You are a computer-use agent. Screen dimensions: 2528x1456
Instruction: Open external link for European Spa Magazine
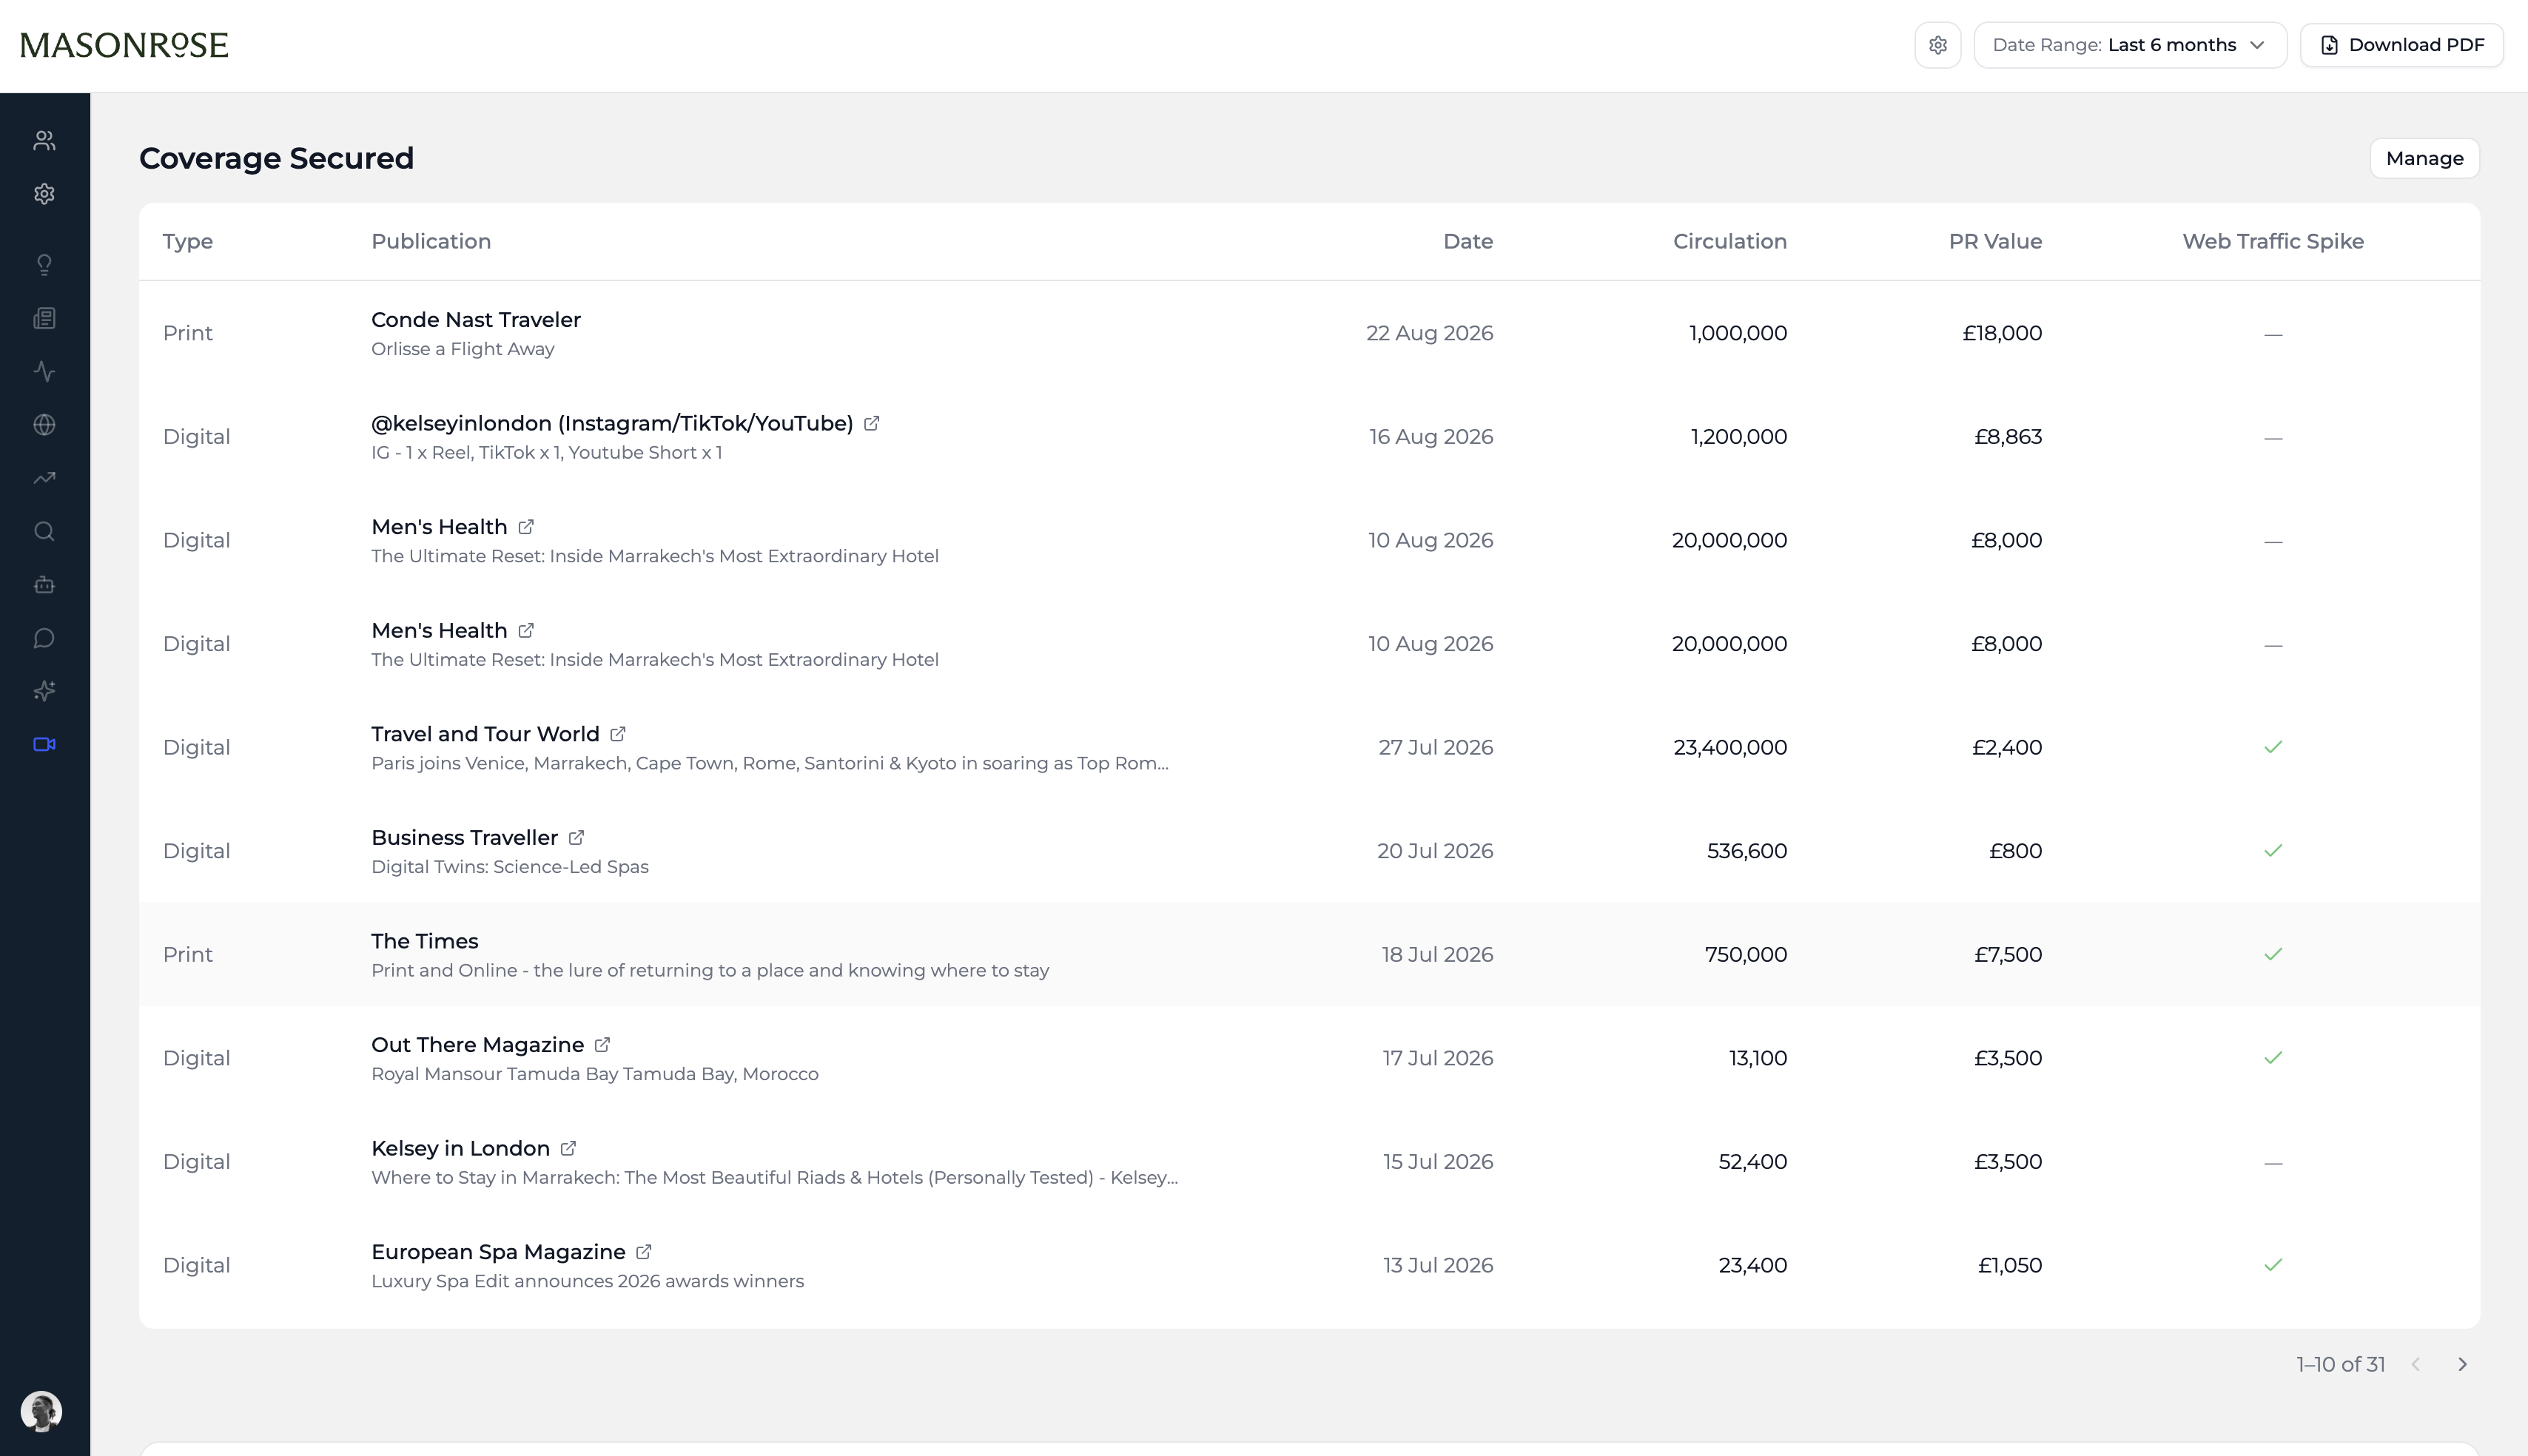[x=644, y=1252]
